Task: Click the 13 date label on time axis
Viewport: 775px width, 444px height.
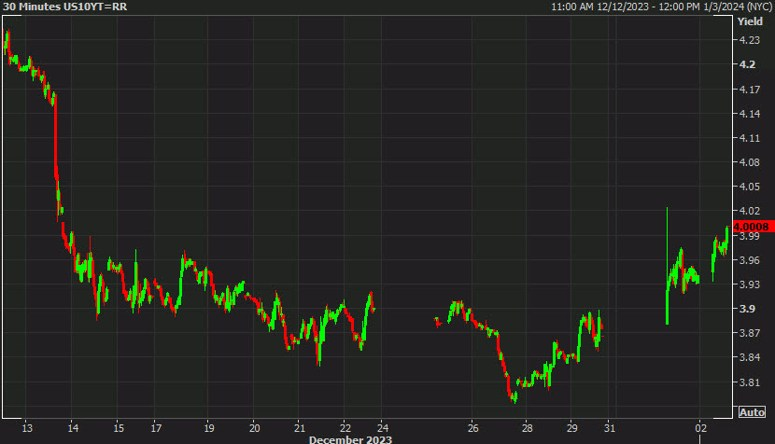Action: pyautogui.click(x=27, y=428)
